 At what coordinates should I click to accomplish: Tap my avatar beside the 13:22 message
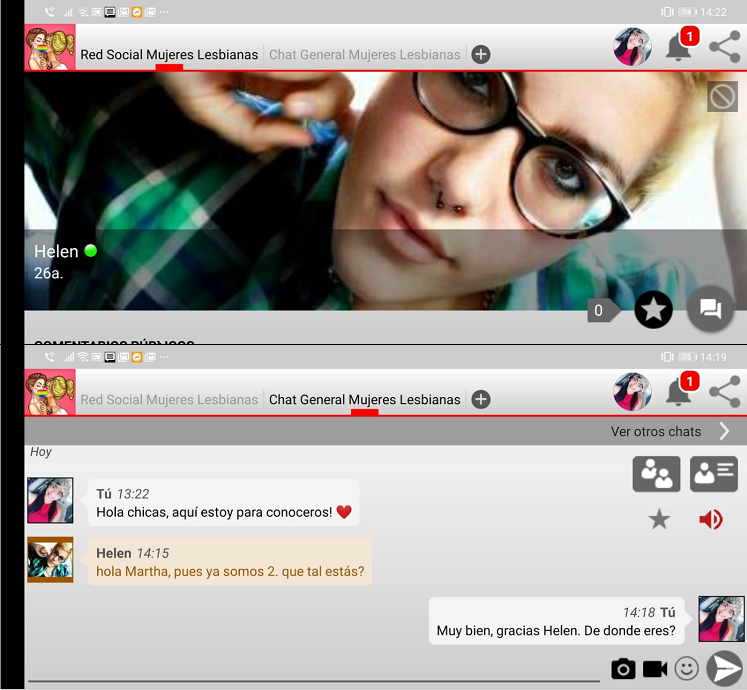[50, 500]
